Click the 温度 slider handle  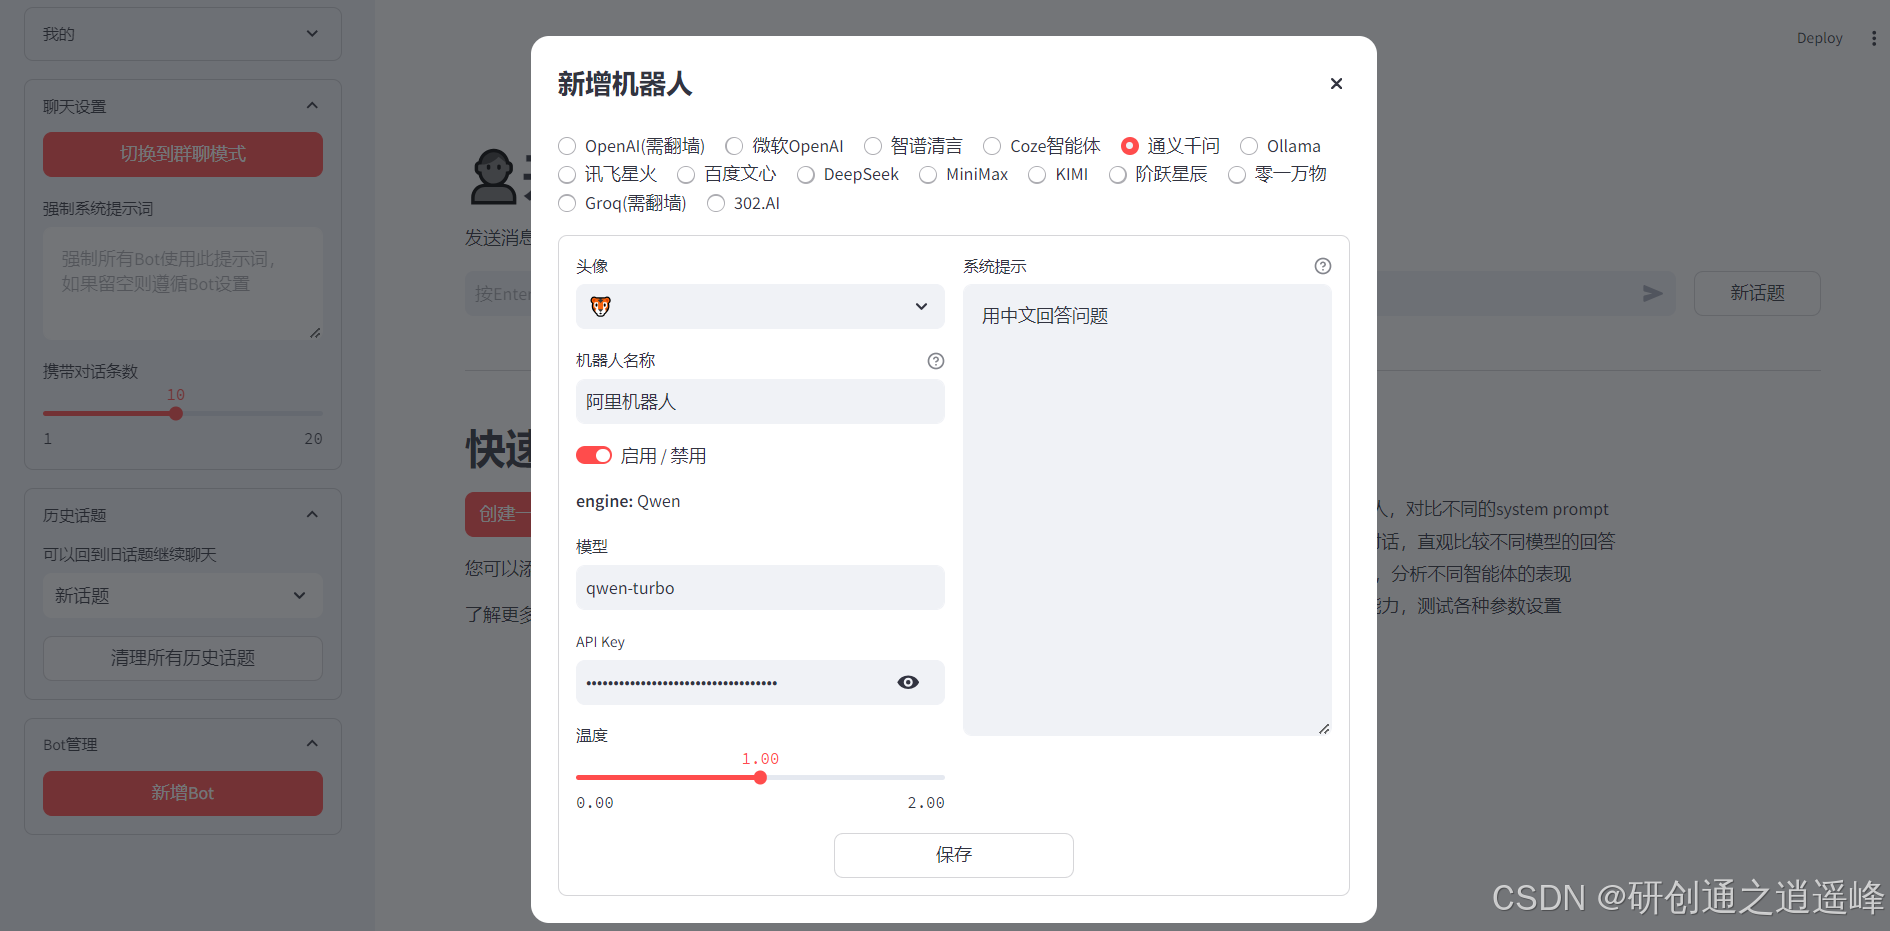[760, 777]
